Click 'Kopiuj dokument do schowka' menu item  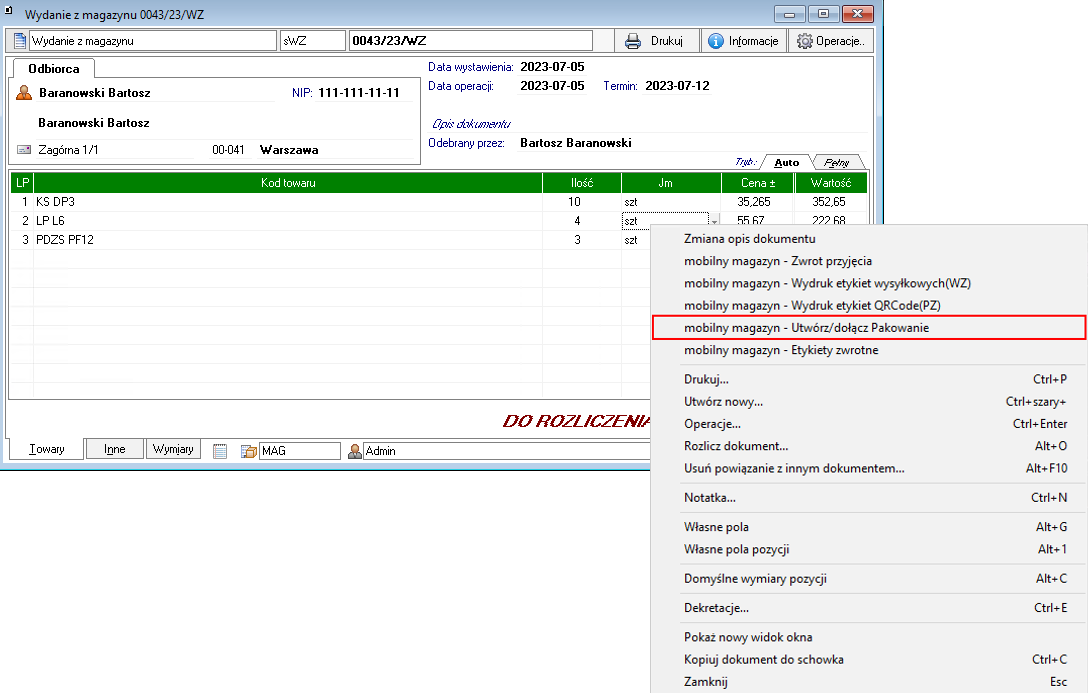(x=763, y=659)
